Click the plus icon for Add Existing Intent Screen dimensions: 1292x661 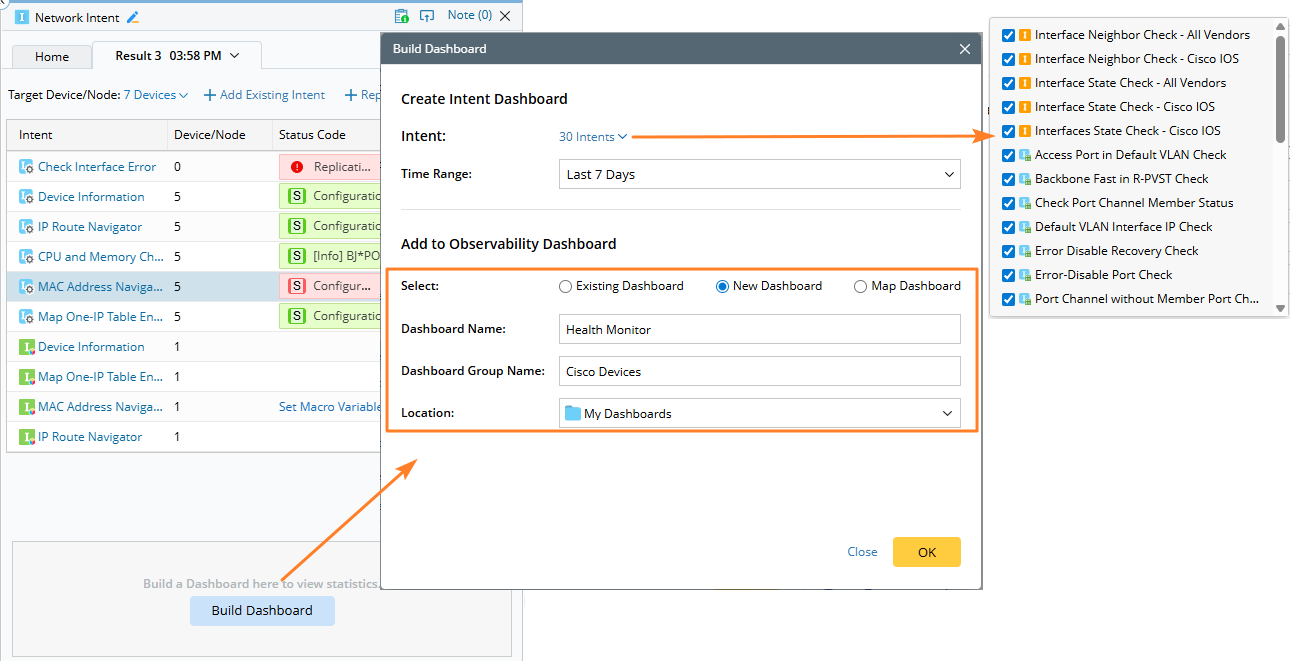click(x=210, y=95)
